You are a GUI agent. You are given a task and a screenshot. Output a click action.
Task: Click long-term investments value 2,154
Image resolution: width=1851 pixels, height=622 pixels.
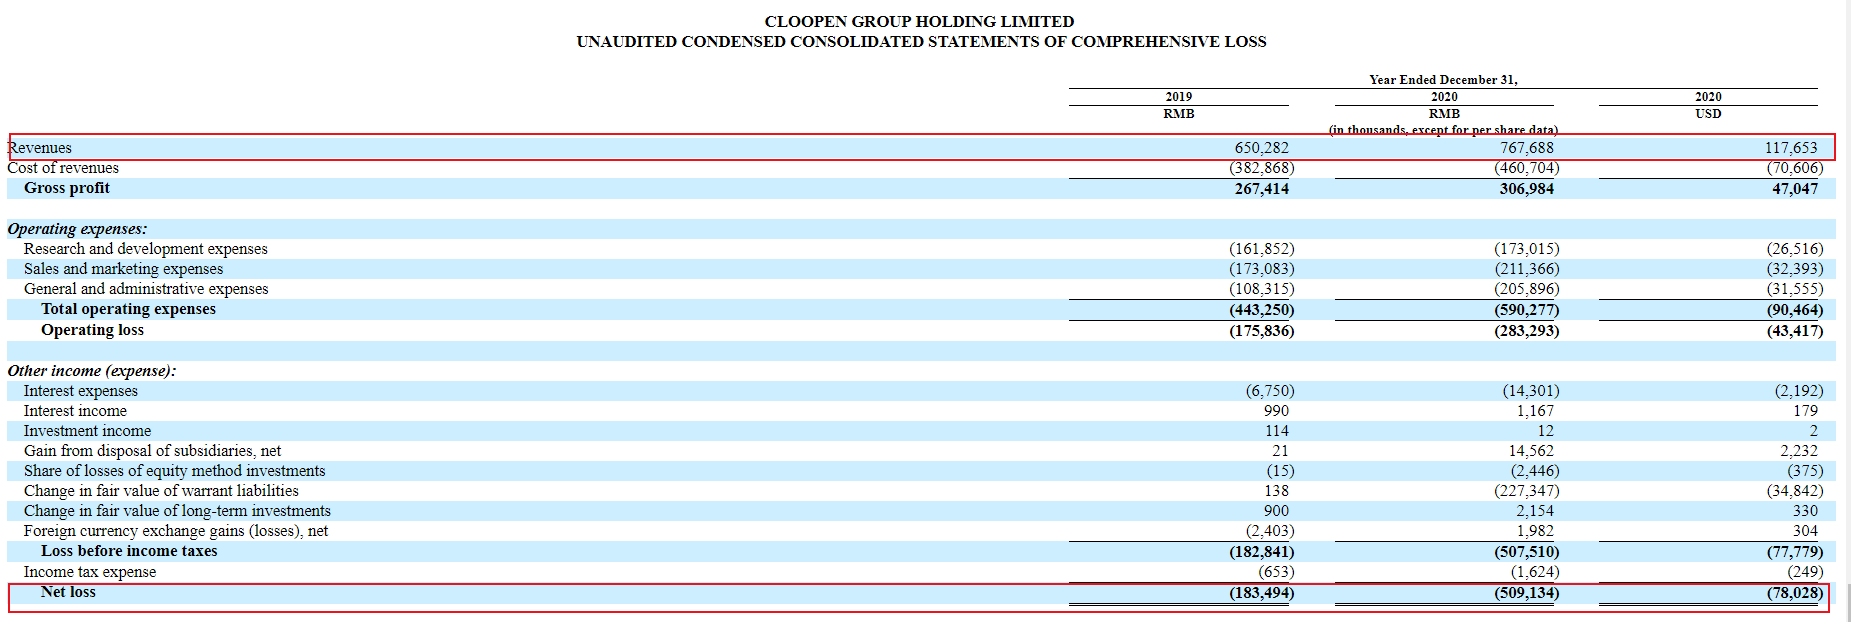(x=1535, y=511)
